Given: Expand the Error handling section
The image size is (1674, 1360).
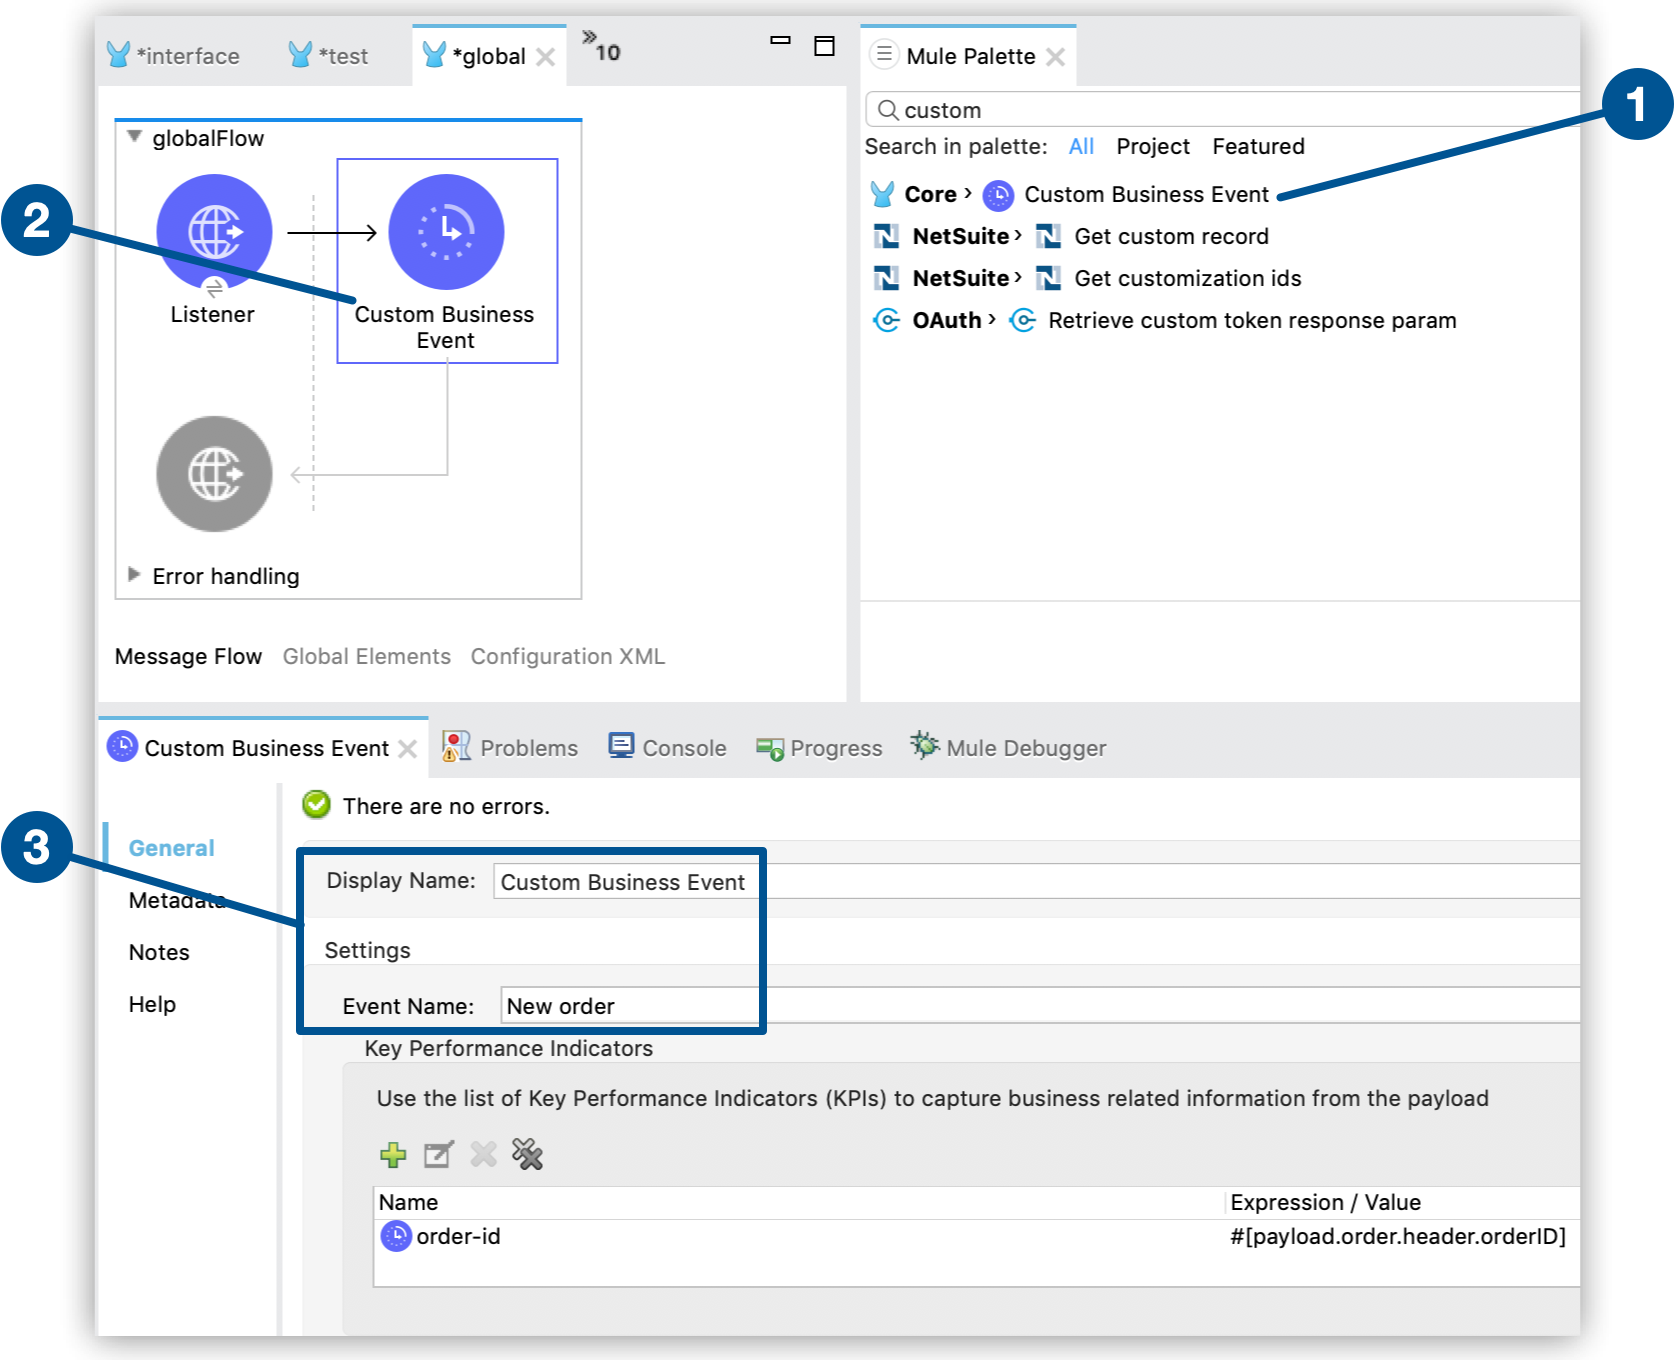Looking at the screenshot, I should tap(134, 575).
